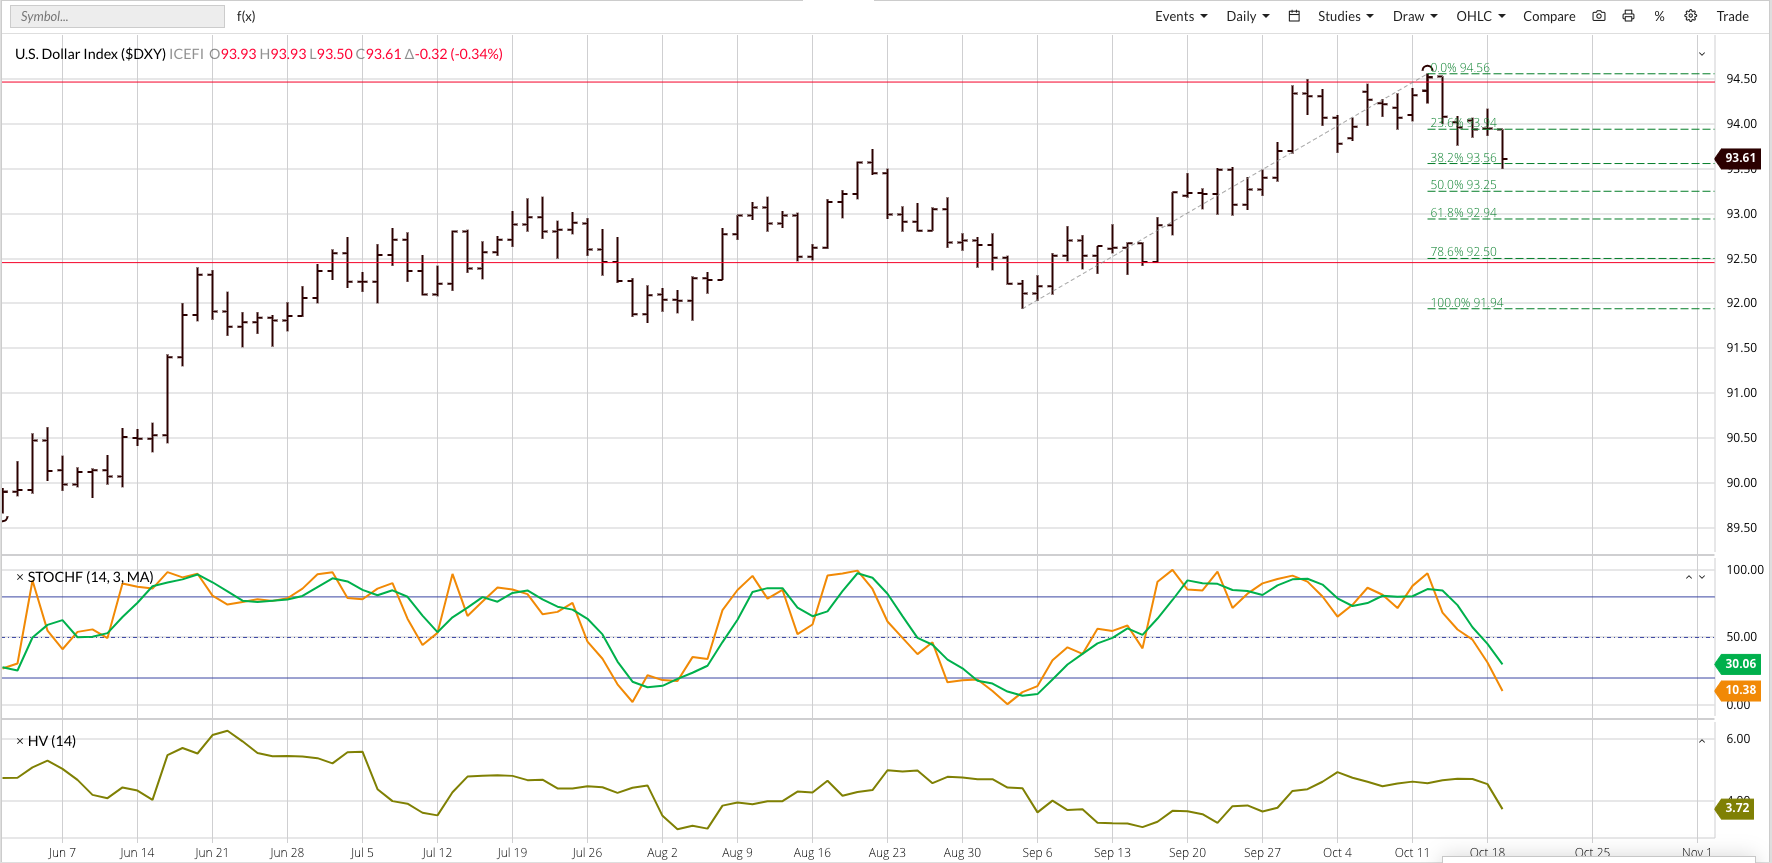The image size is (1772, 863).
Task: Open the Draw tools menu
Action: [1414, 16]
